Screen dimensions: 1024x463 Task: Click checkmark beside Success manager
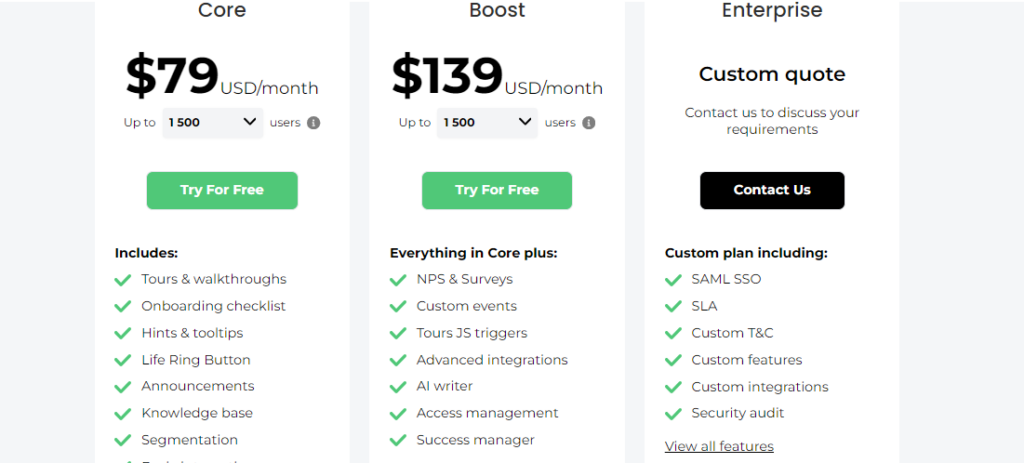(x=398, y=440)
